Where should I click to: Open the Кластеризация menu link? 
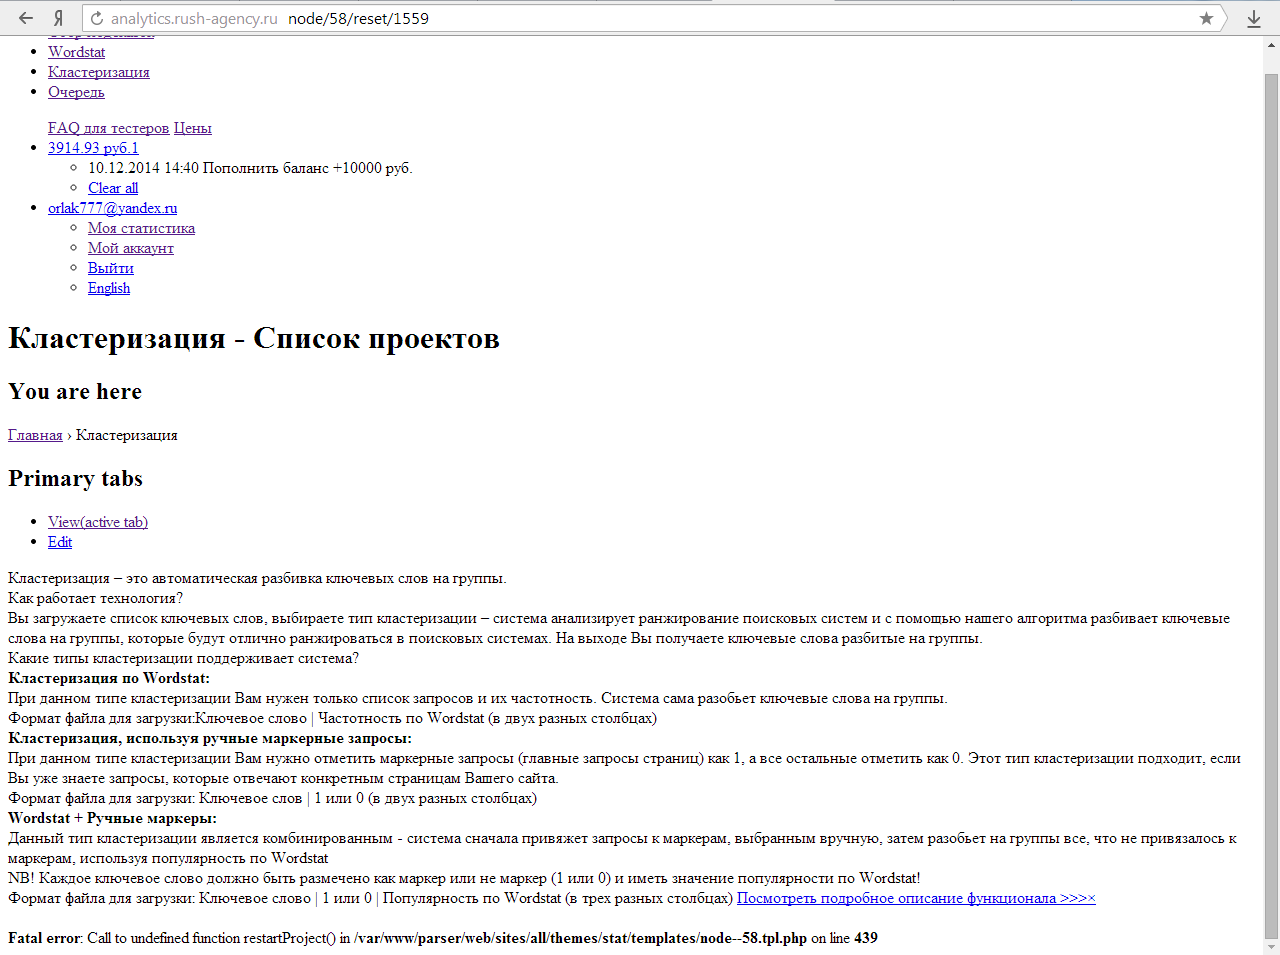[99, 72]
